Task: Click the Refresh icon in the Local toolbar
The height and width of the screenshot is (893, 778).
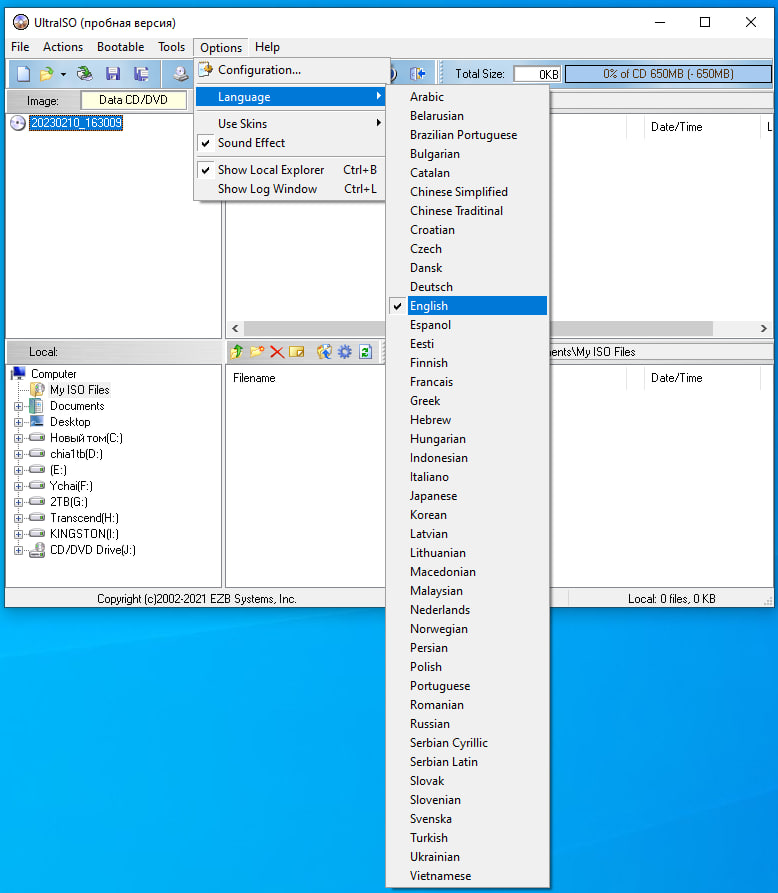Action: 366,352
